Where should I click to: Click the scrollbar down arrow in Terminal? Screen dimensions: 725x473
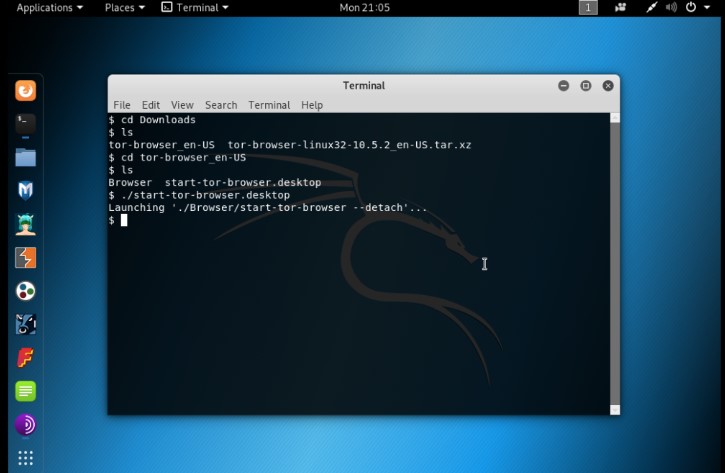615,410
